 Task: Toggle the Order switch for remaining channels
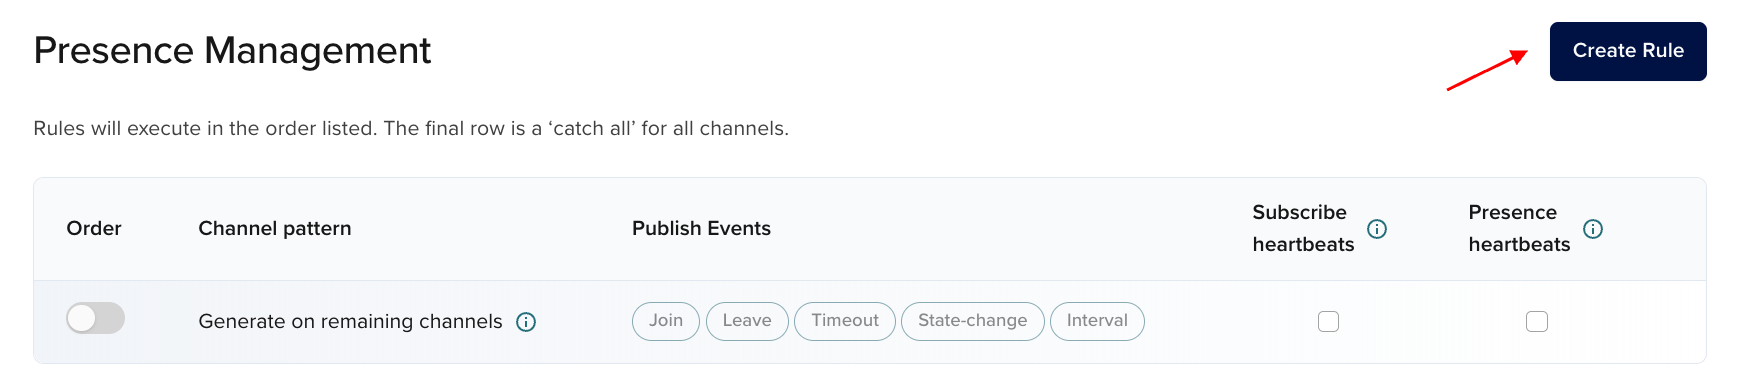click(95, 318)
